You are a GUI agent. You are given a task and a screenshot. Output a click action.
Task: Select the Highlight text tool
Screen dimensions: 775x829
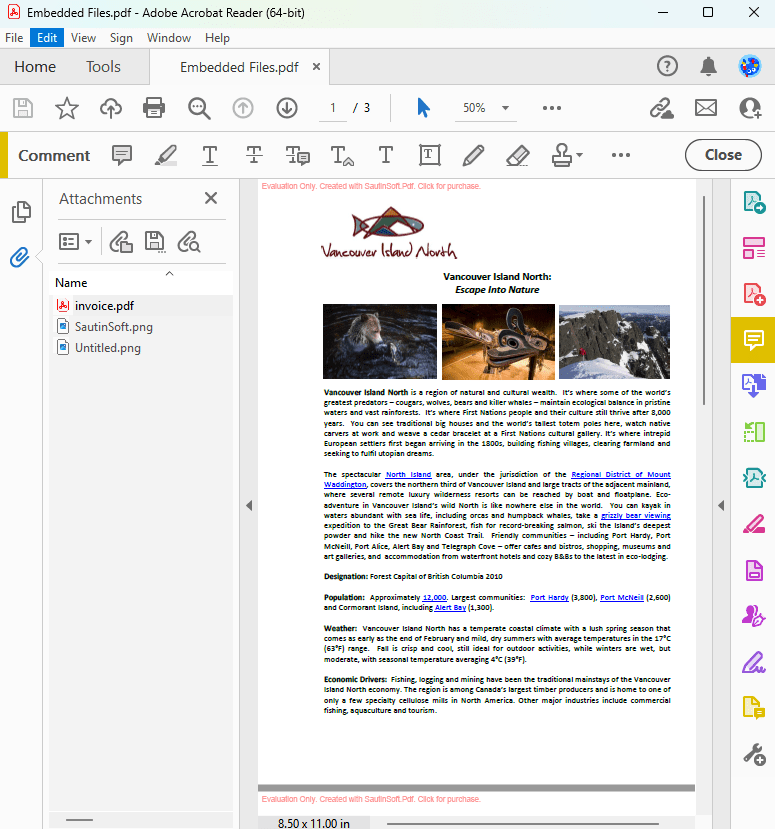[x=166, y=155]
